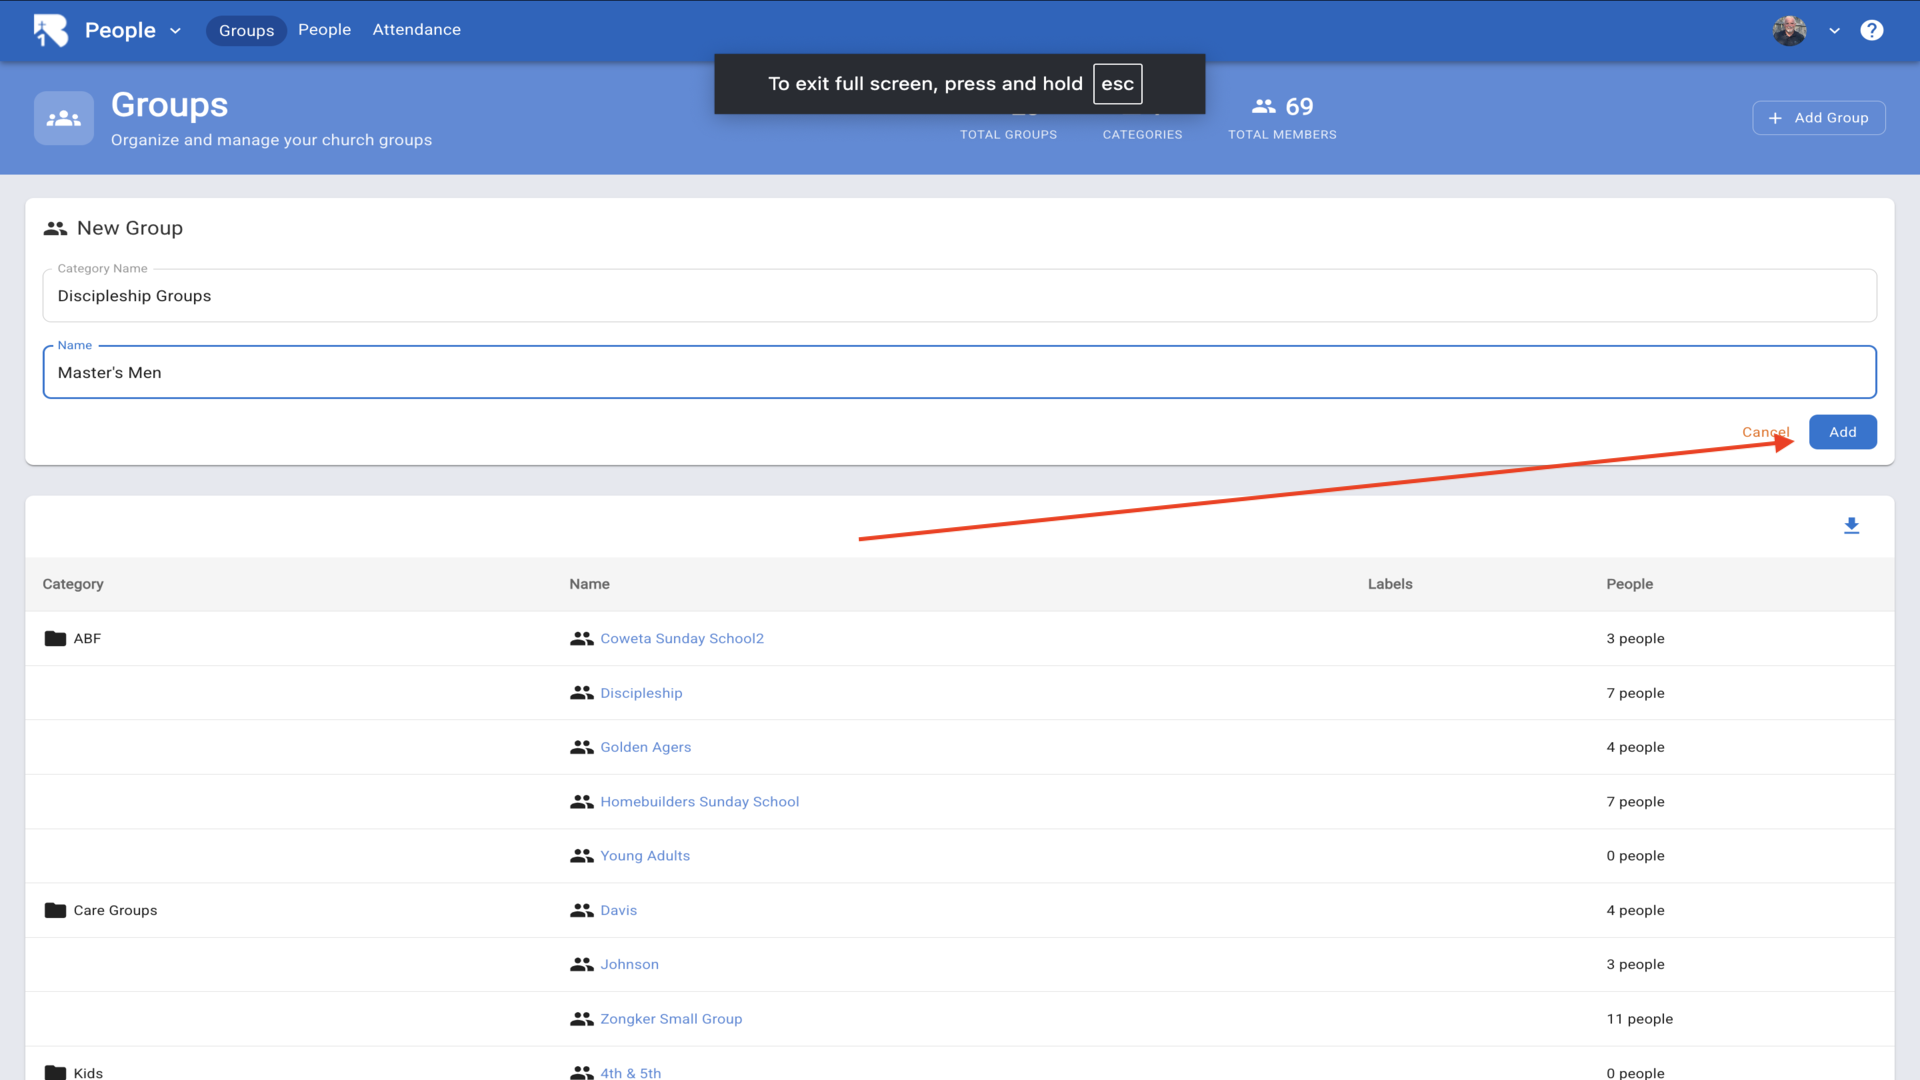Focus the group Name text field
This screenshot has width=1920, height=1080.
coord(958,372)
